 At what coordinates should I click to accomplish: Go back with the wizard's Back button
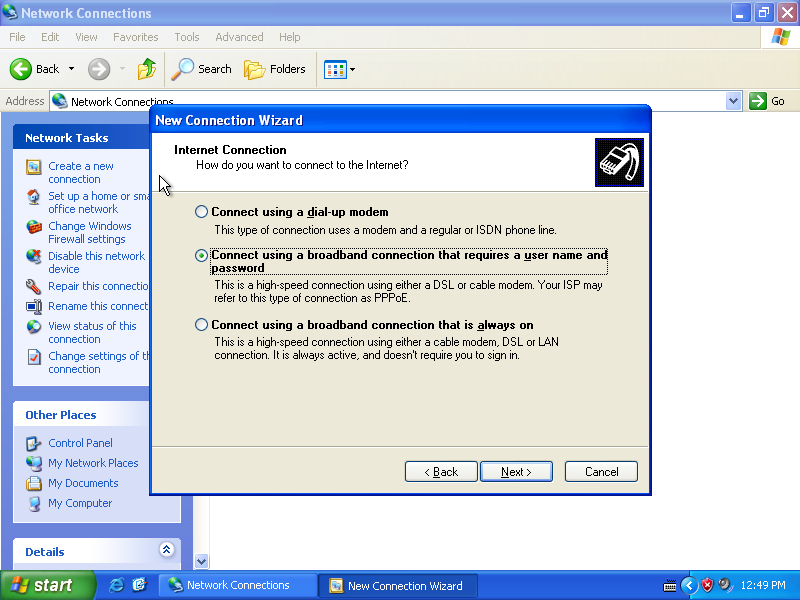tap(441, 472)
